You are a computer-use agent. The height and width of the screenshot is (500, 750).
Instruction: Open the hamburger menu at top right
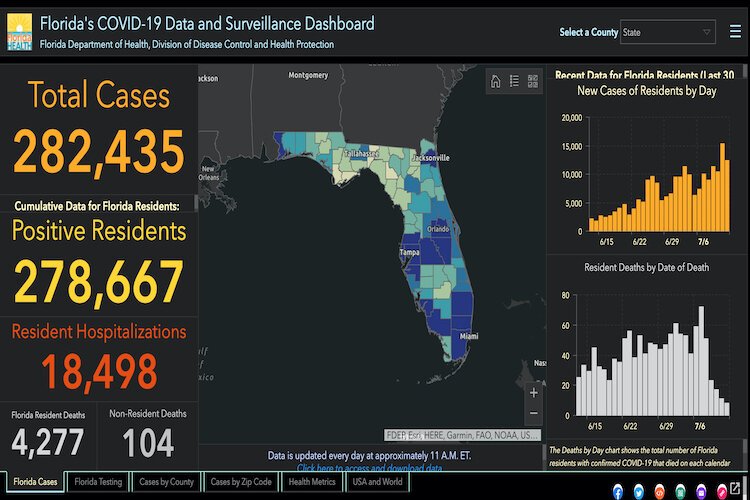coord(733,31)
